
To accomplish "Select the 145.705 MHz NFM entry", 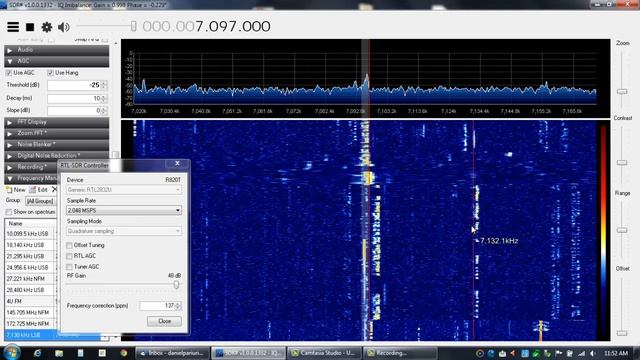I will [31, 313].
